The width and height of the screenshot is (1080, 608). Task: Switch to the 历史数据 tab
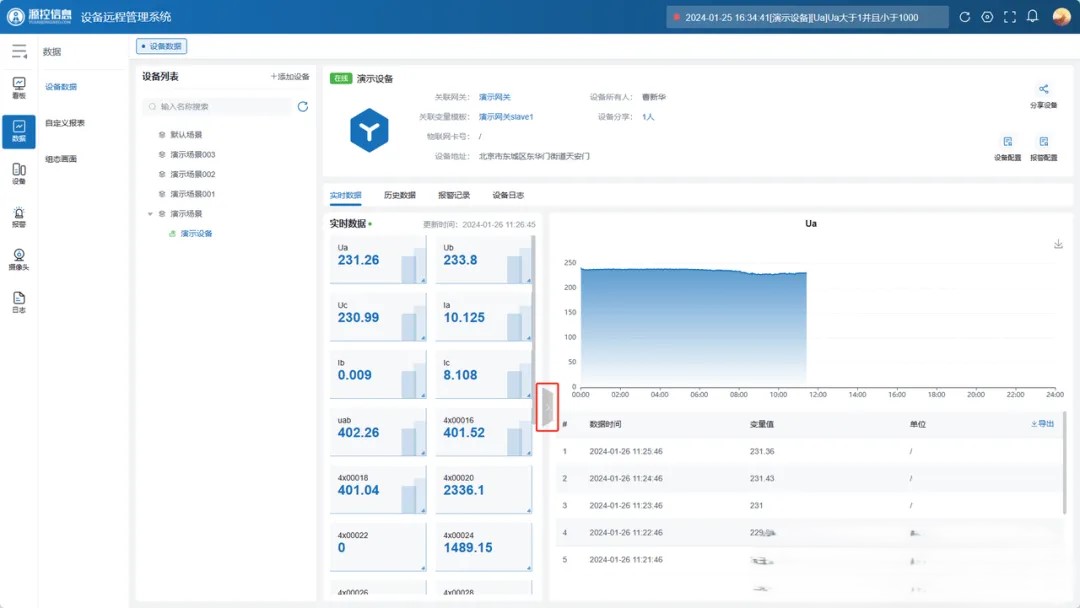point(399,196)
